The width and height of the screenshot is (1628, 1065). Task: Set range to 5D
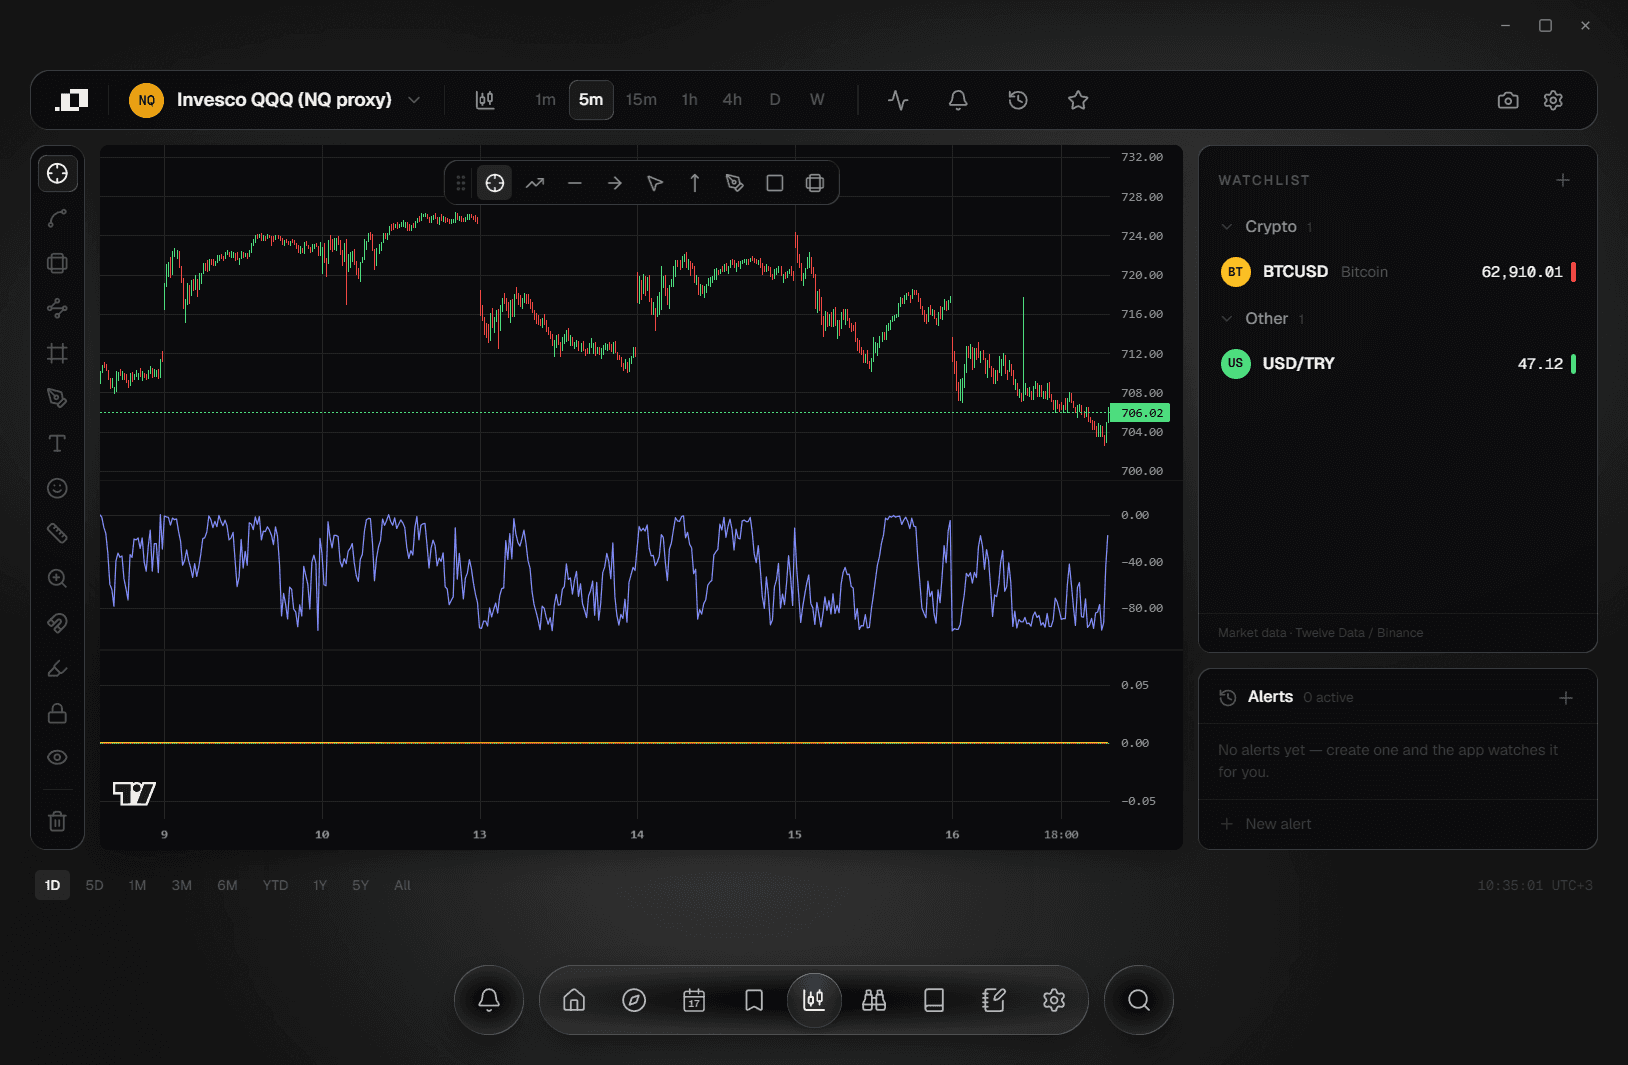click(x=95, y=885)
